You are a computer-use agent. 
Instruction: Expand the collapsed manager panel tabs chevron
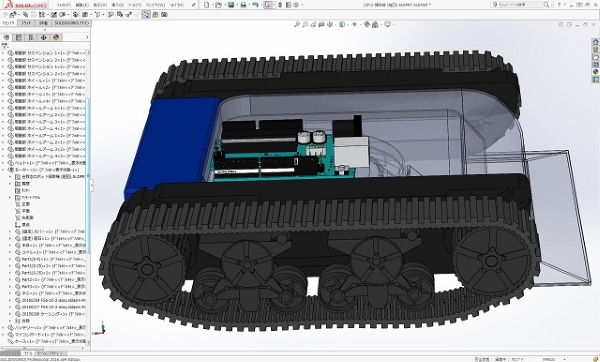coord(87,38)
